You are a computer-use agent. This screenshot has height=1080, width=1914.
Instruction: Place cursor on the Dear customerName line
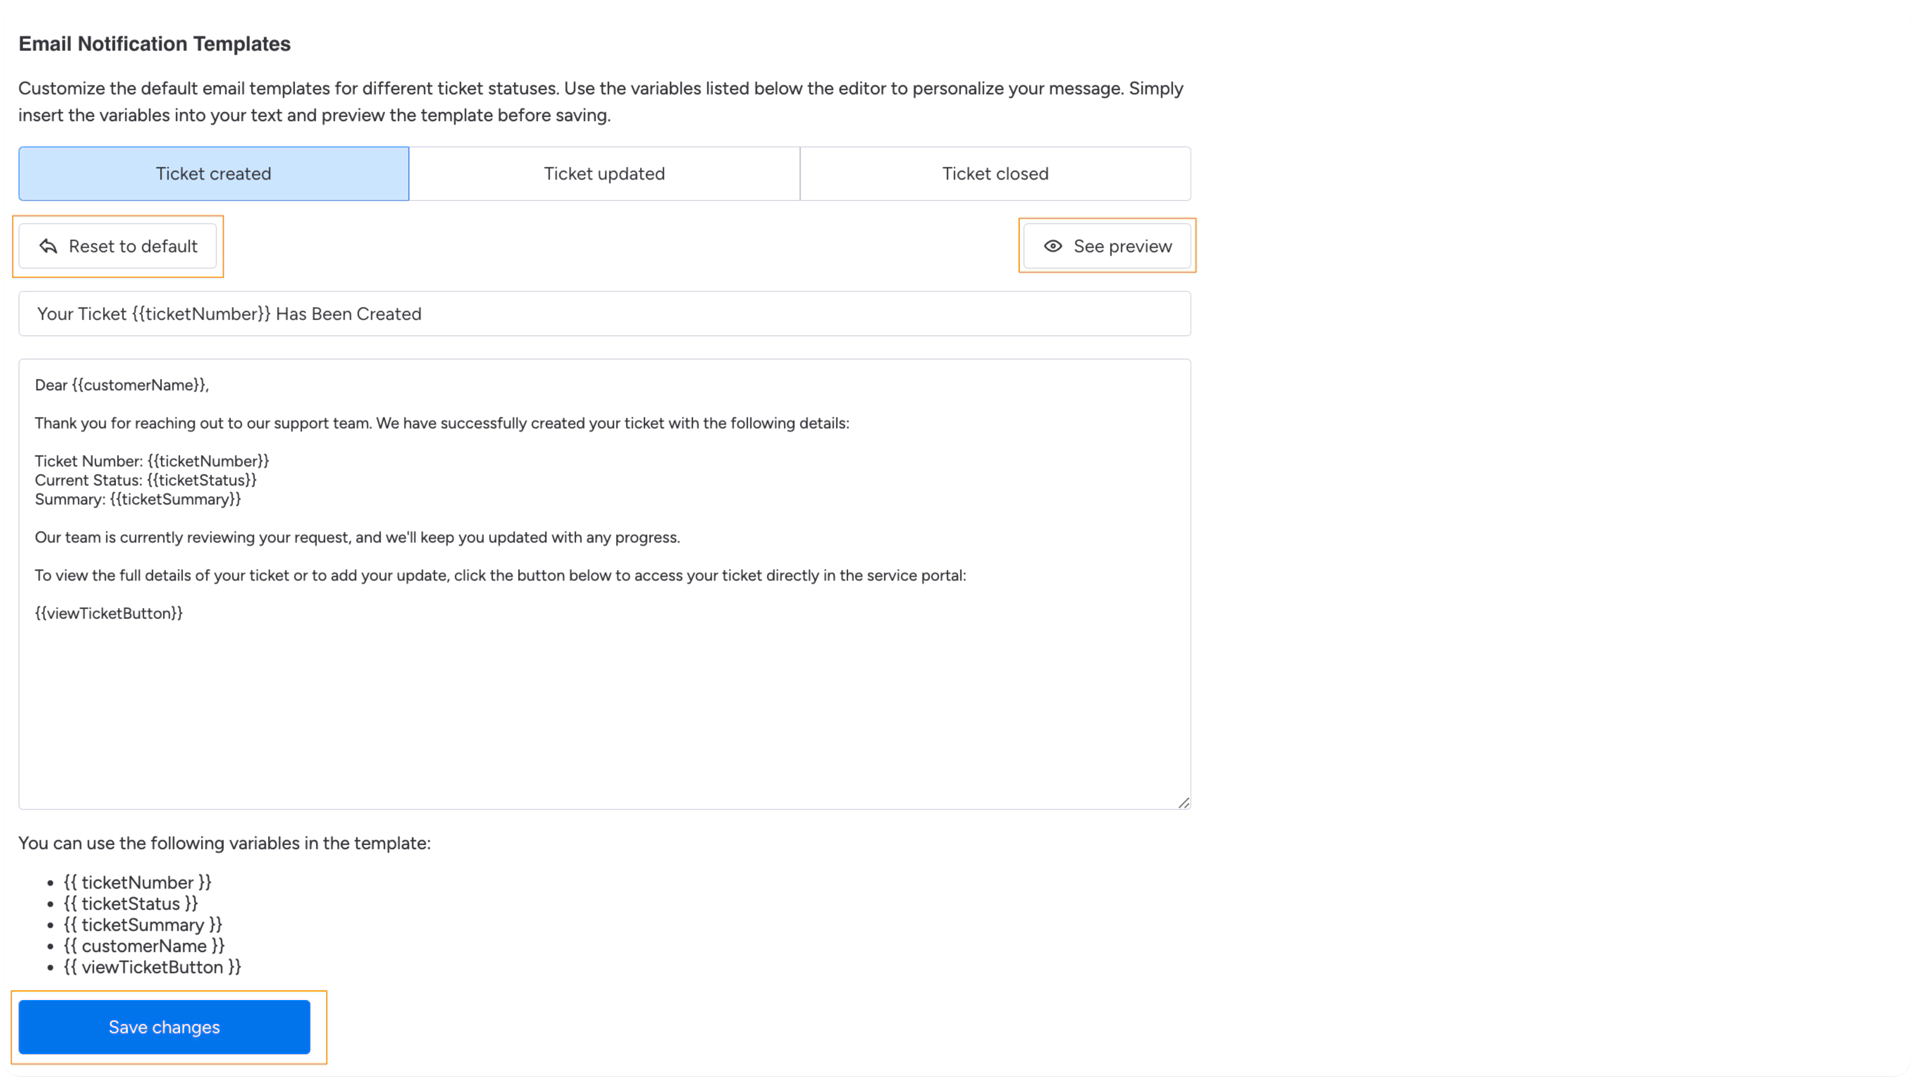point(122,385)
